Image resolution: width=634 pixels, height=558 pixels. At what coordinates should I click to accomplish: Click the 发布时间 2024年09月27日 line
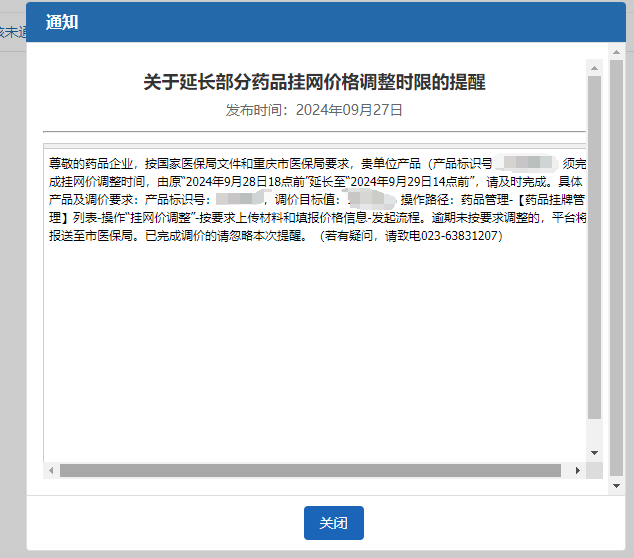[314, 110]
